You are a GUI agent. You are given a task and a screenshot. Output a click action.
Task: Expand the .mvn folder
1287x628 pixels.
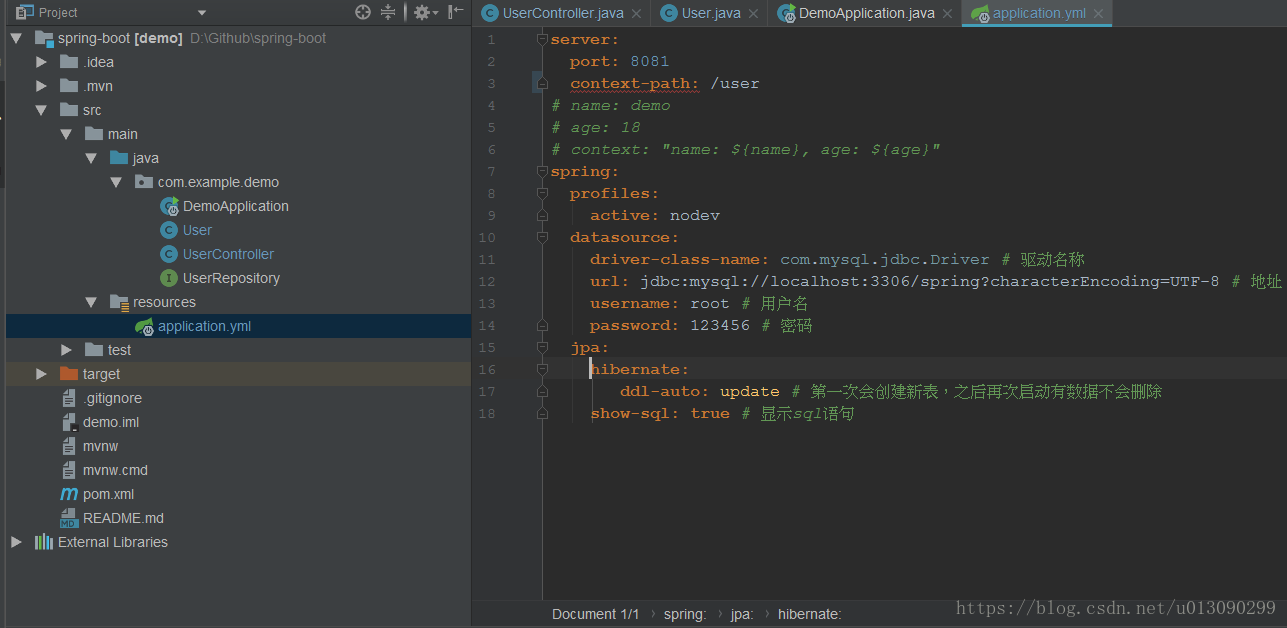tap(41, 86)
